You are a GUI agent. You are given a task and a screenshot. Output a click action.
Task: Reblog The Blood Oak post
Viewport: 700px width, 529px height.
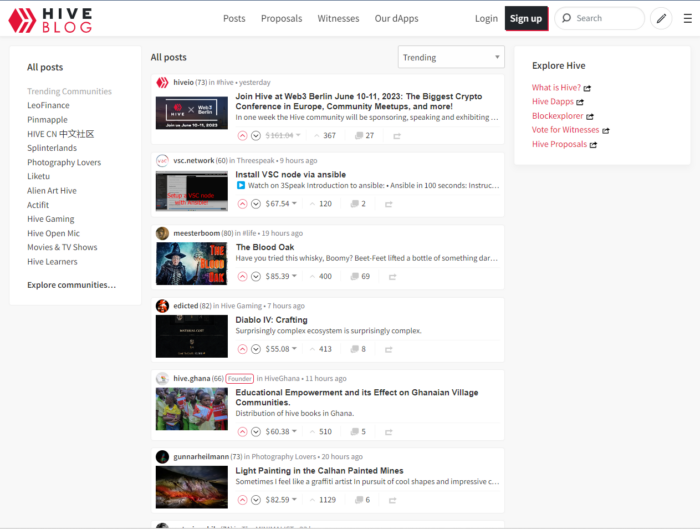392,277
